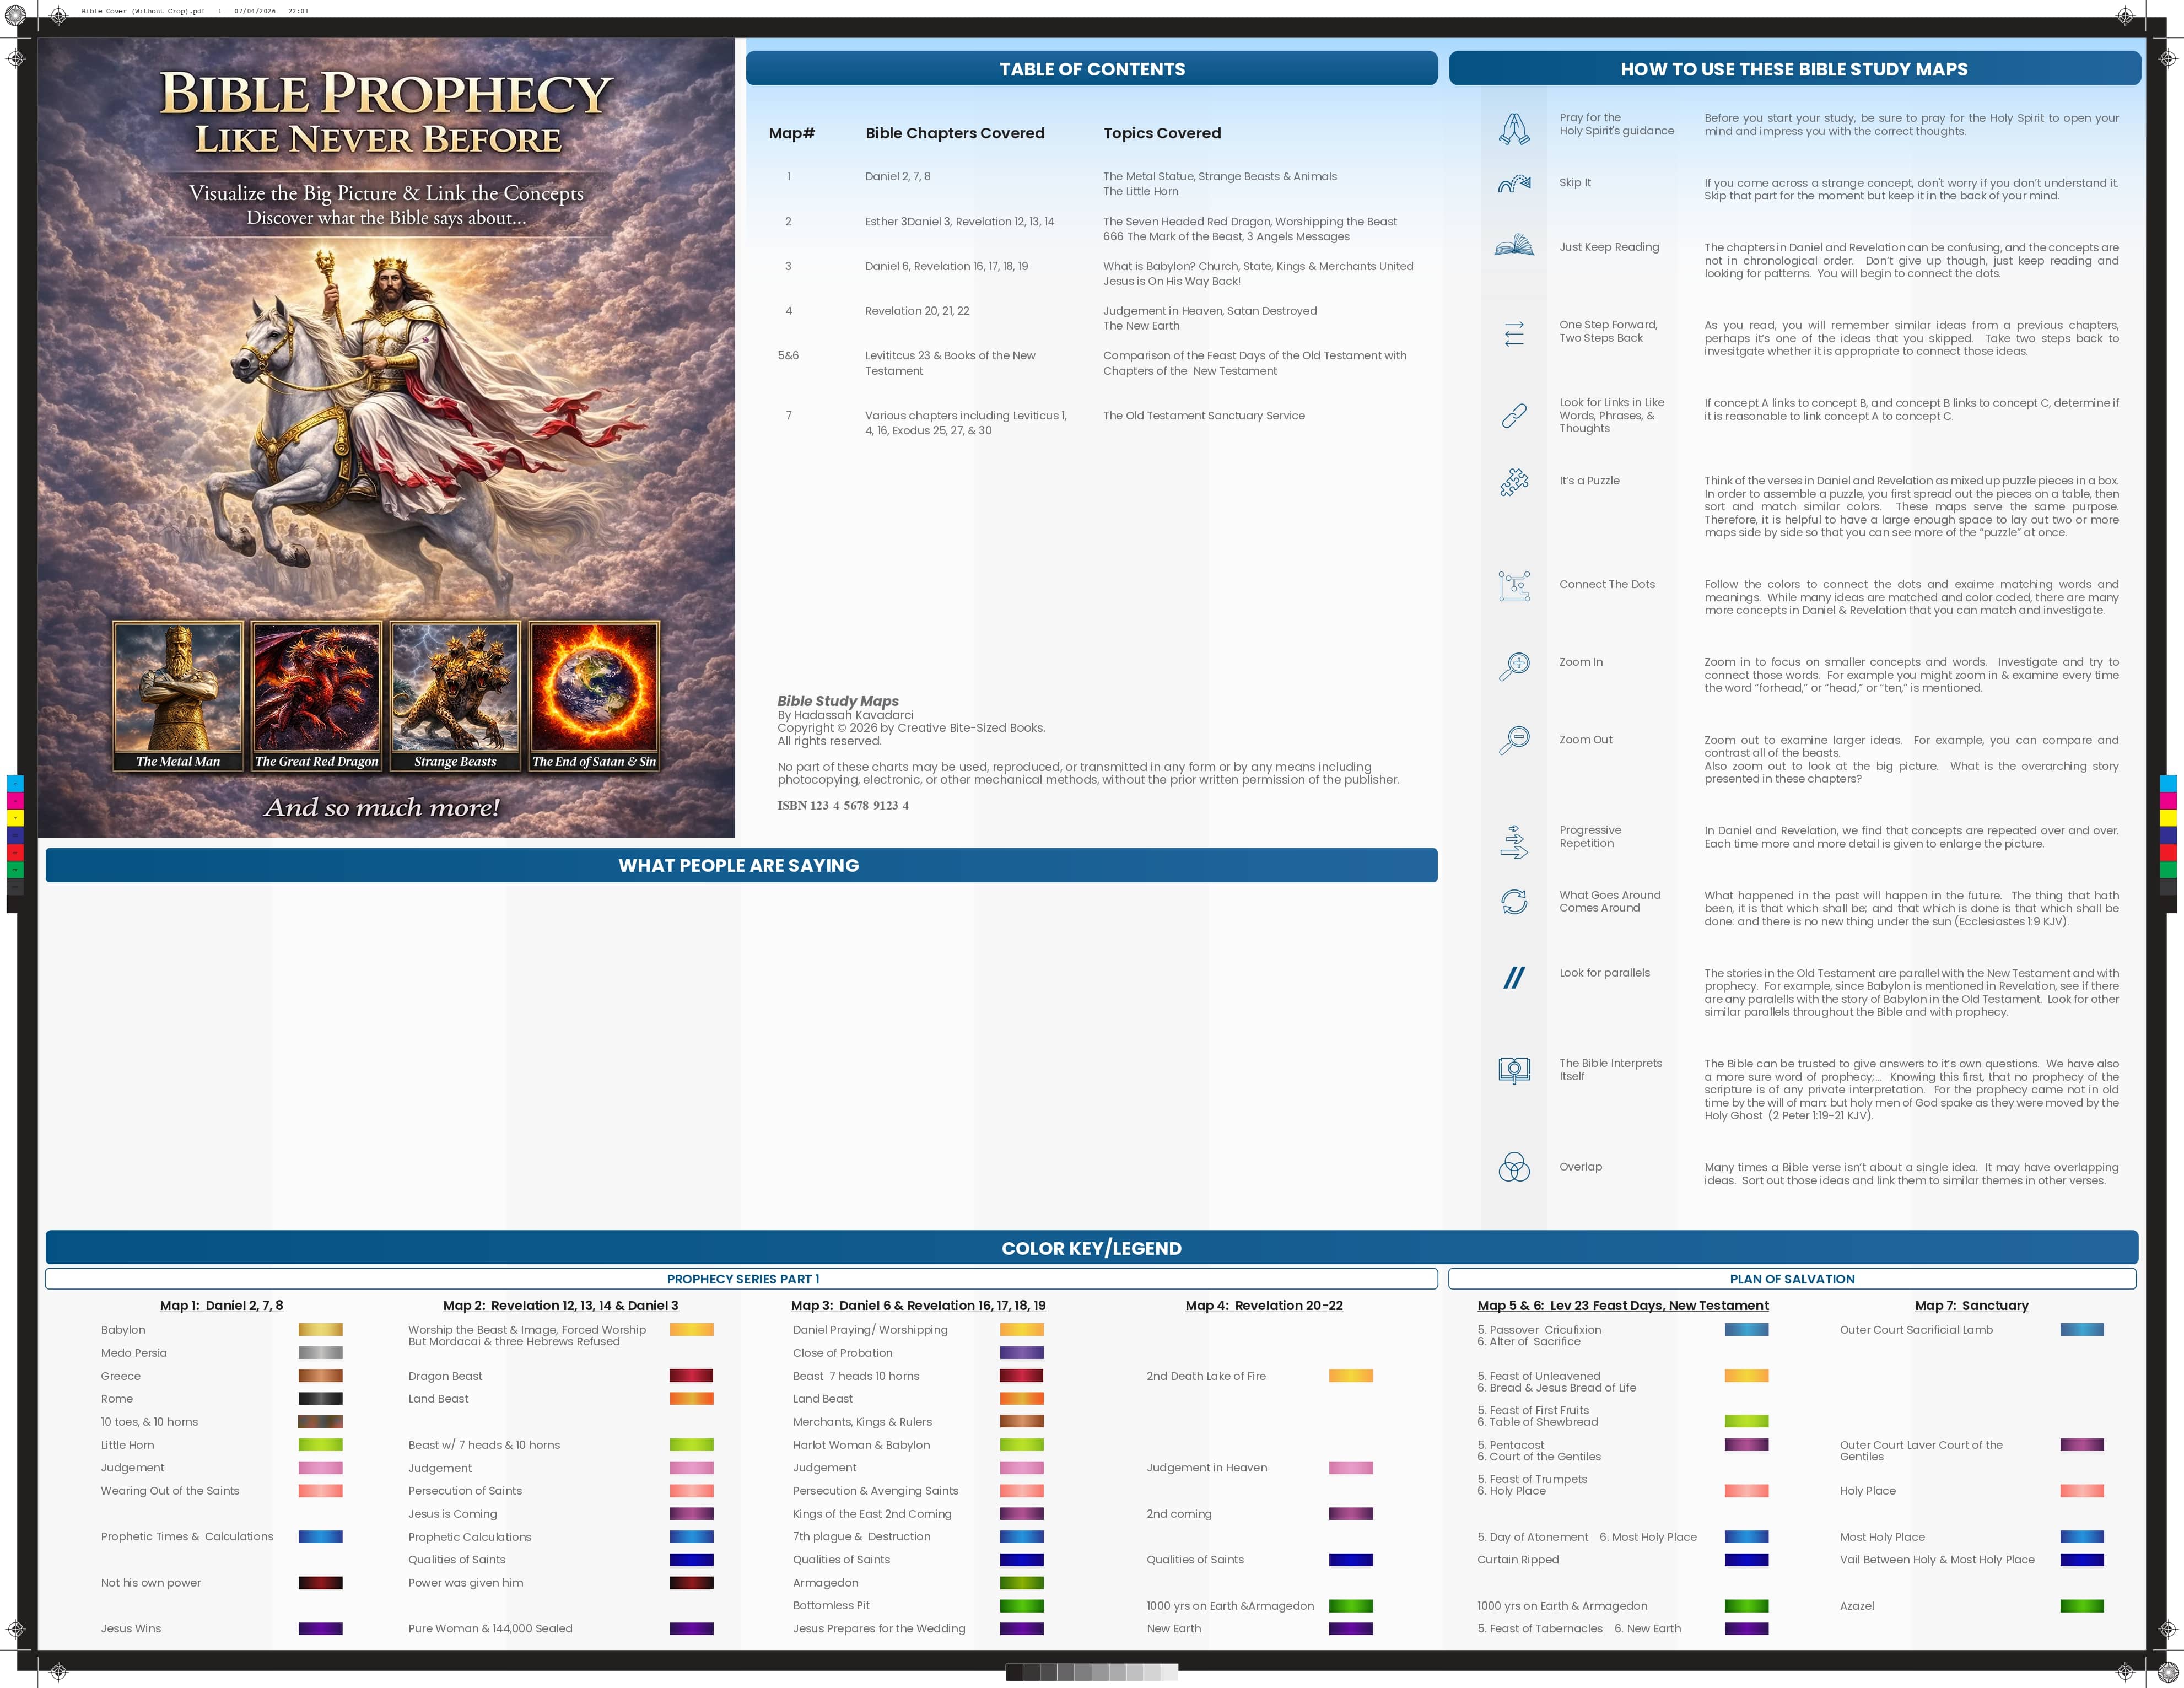Click the Little Horn green color swatch

320,1445
